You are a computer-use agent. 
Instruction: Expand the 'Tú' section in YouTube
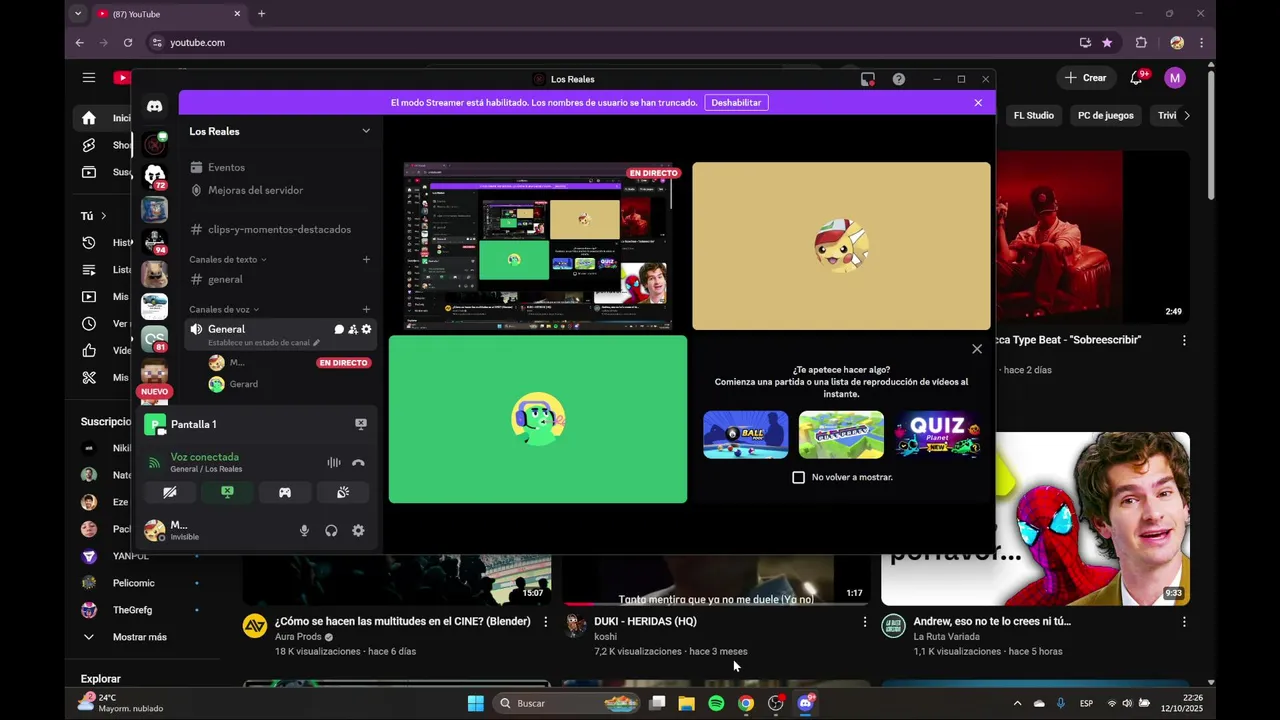tap(94, 216)
